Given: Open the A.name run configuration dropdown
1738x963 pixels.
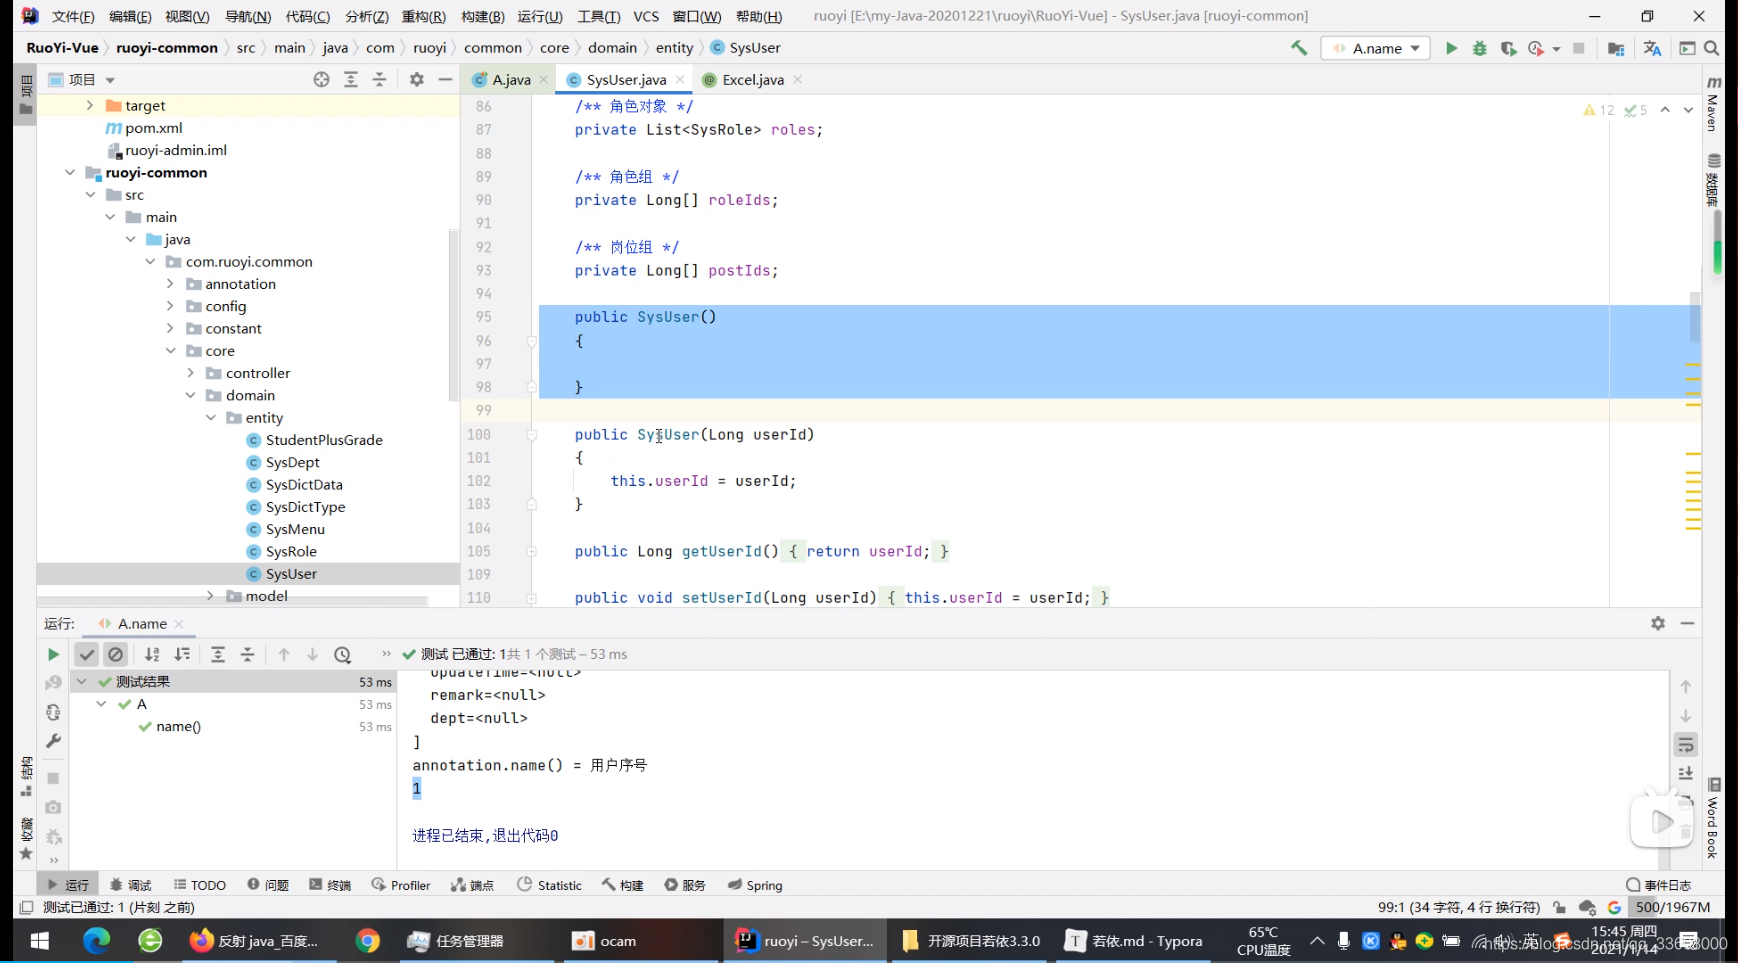Looking at the screenshot, I should click(1374, 48).
